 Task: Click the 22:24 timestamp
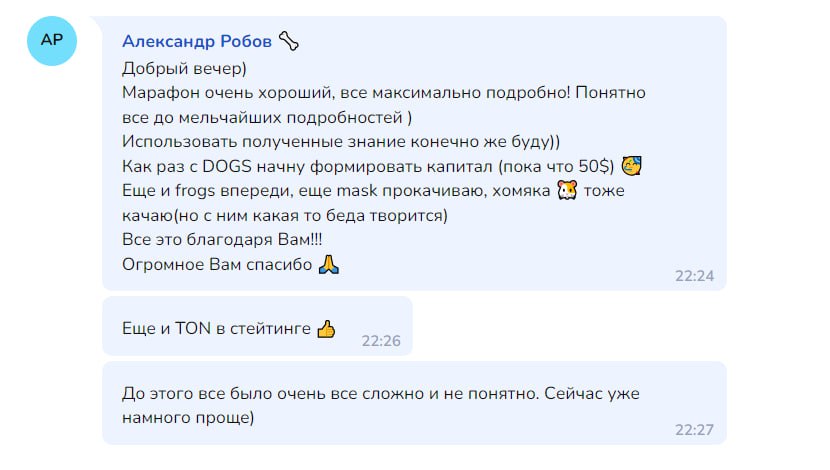694,276
